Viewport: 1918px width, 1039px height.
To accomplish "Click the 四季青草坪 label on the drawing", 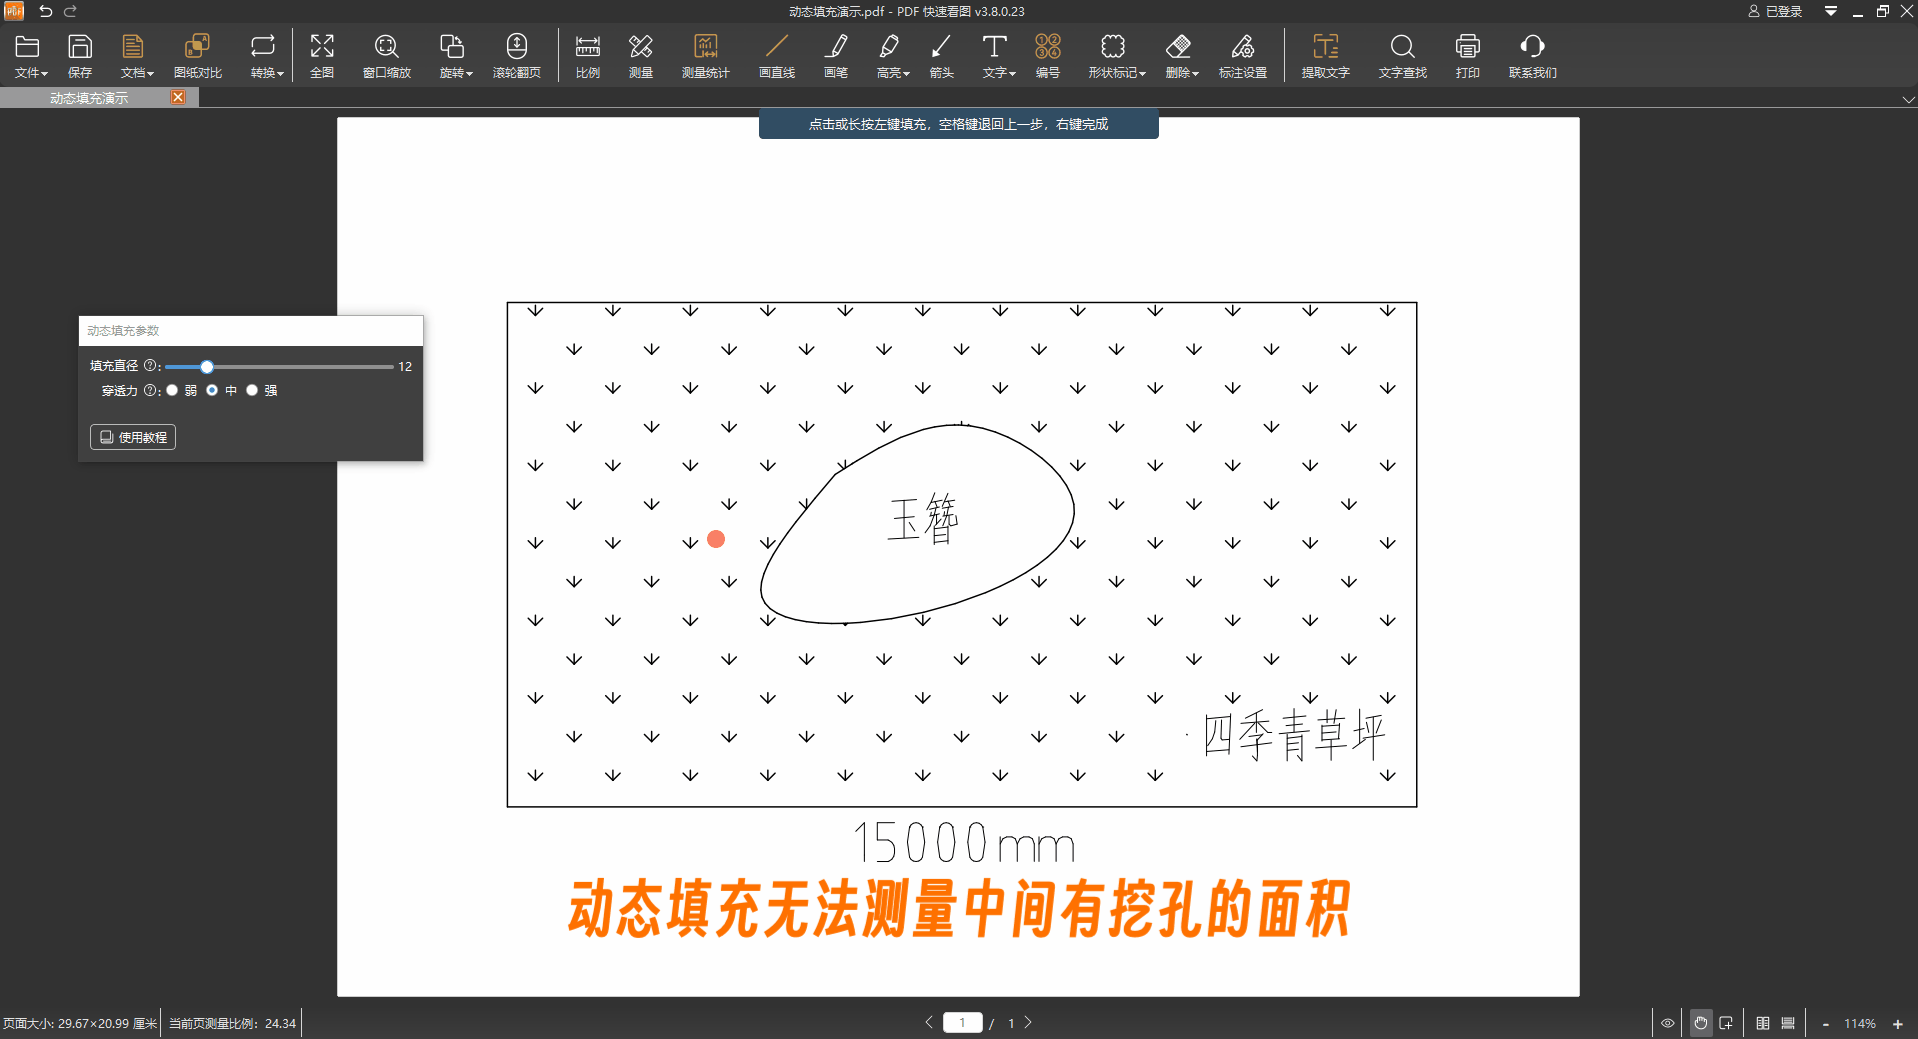I will (x=1294, y=736).
